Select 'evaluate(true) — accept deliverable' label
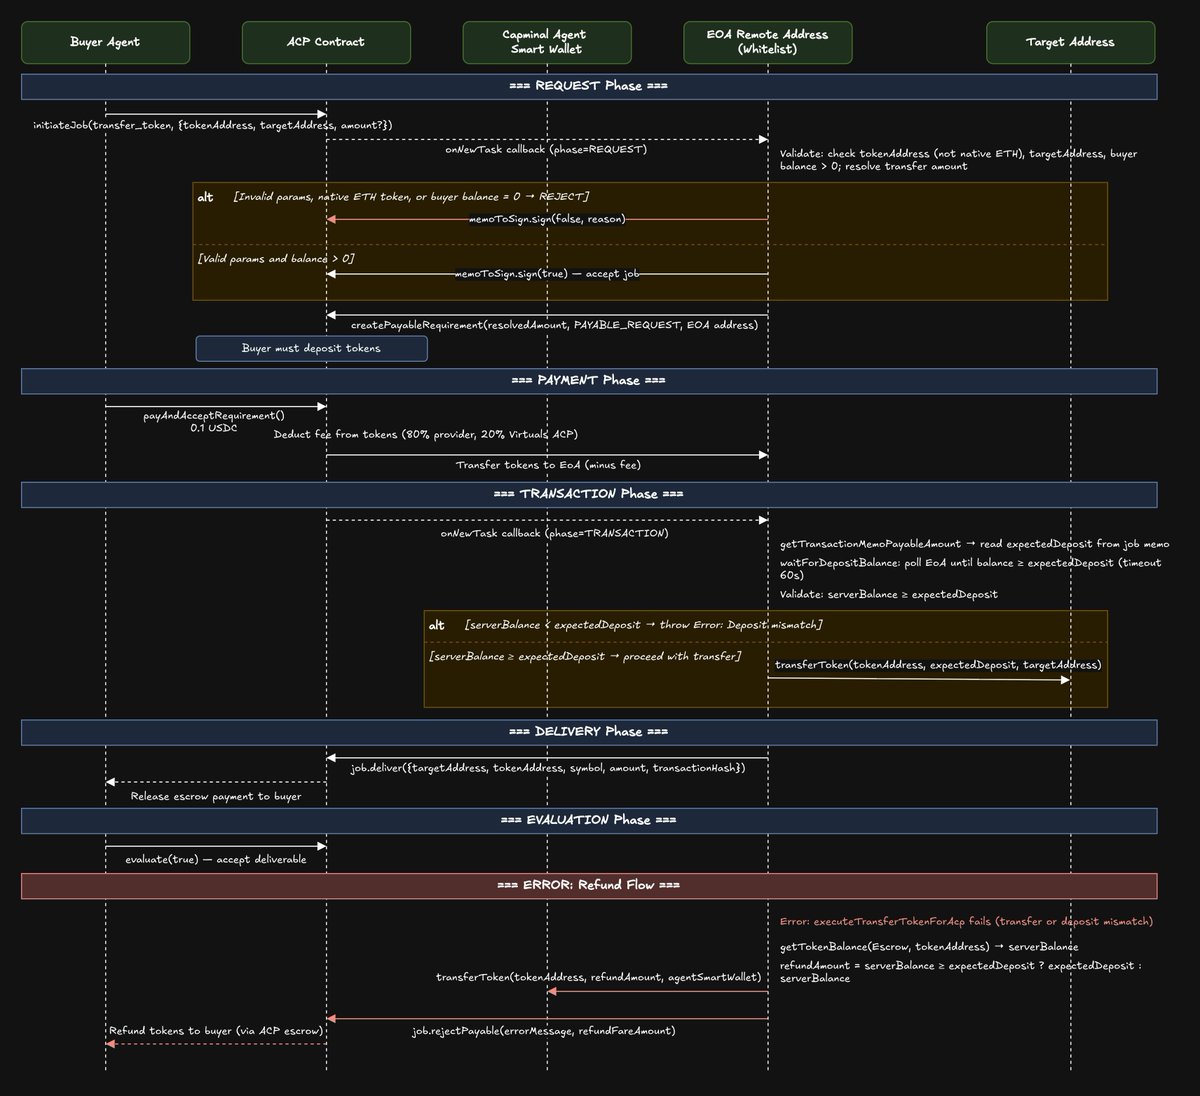Screen dimensions: 1200x1096 (216, 860)
